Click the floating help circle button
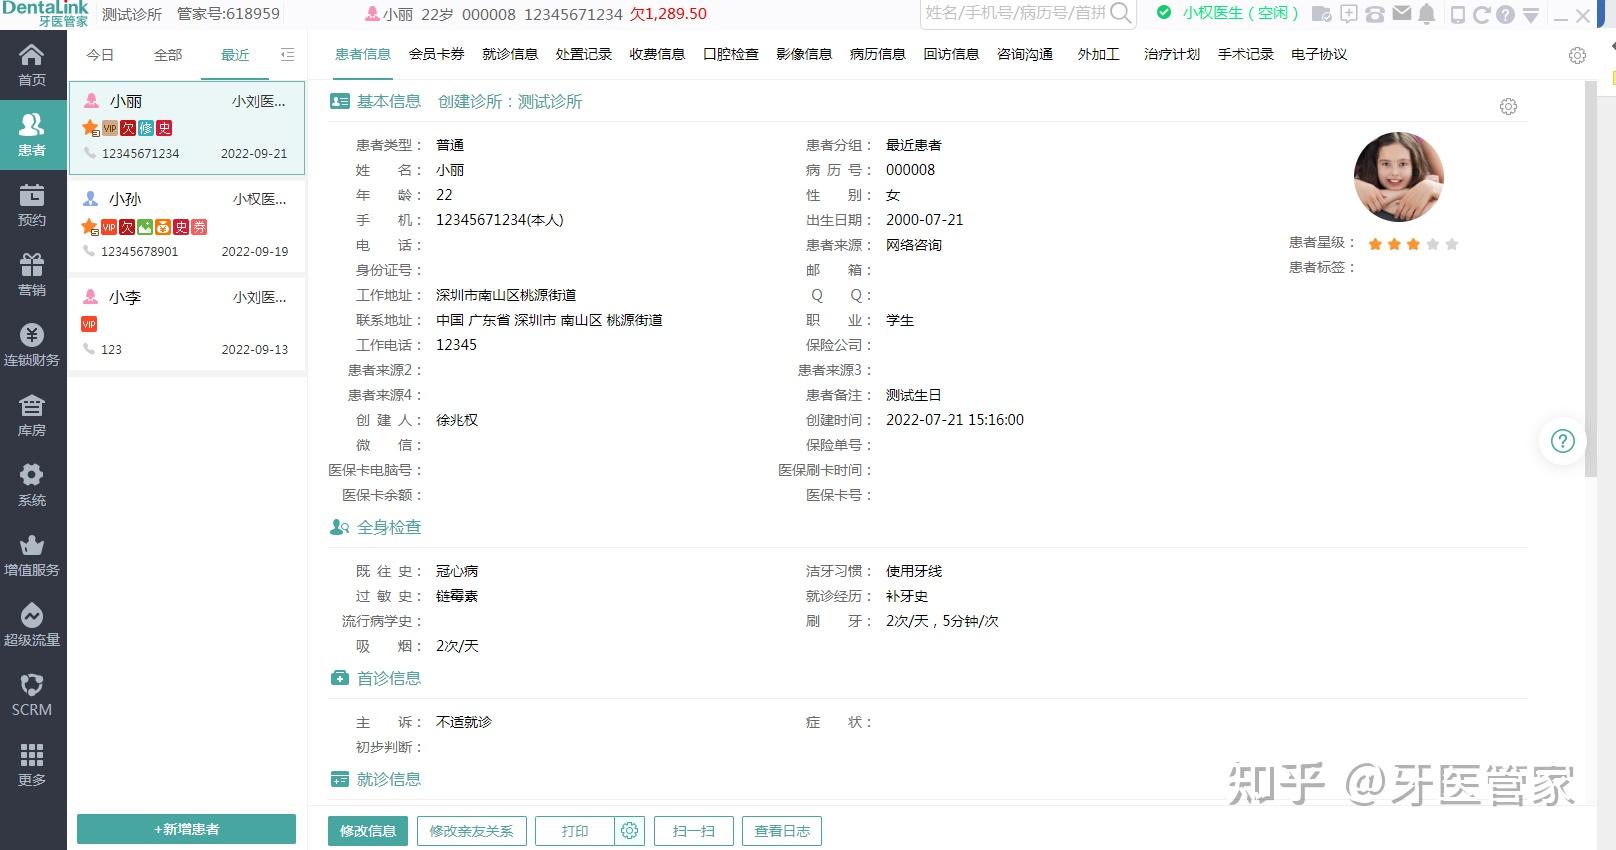 click(1562, 441)
